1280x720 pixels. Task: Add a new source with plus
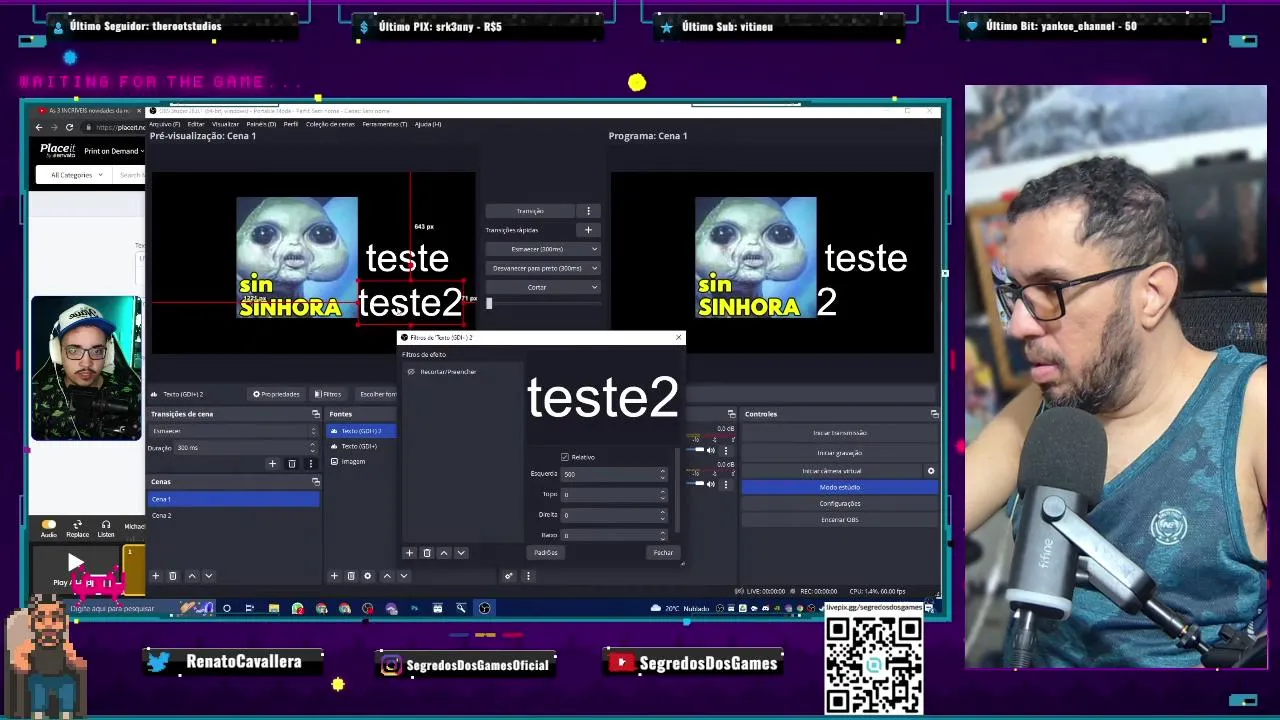tap(334, 576)
